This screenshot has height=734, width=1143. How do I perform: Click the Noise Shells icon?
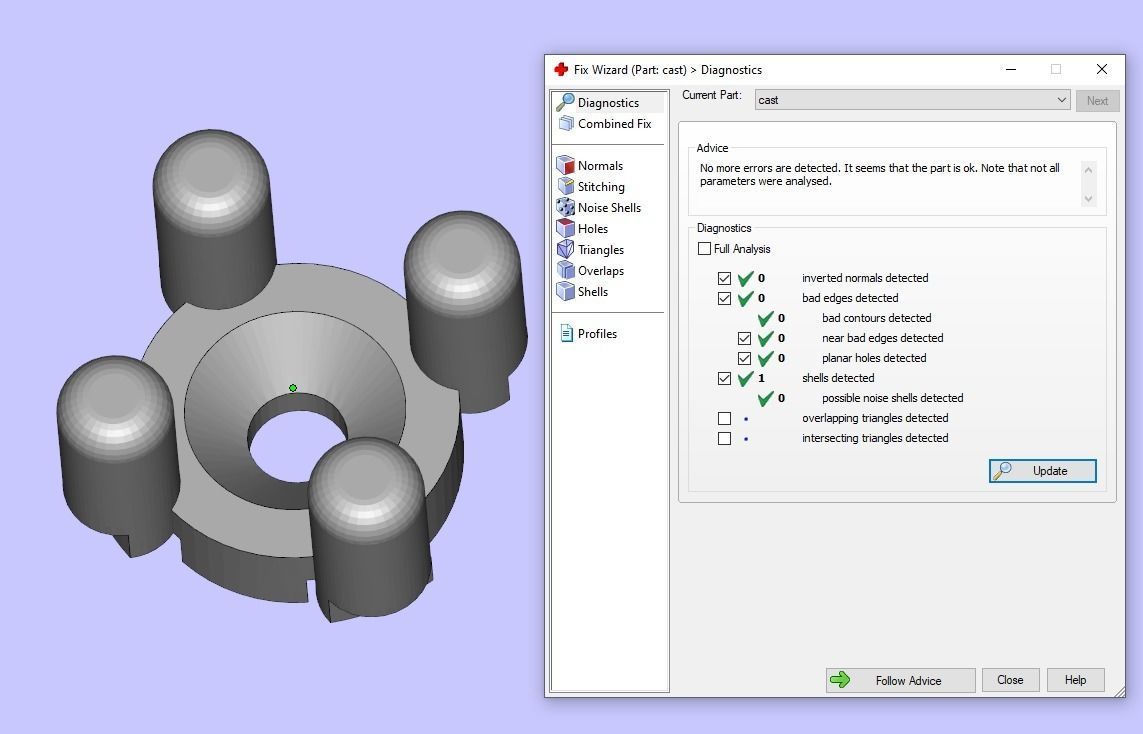[566, 208]
